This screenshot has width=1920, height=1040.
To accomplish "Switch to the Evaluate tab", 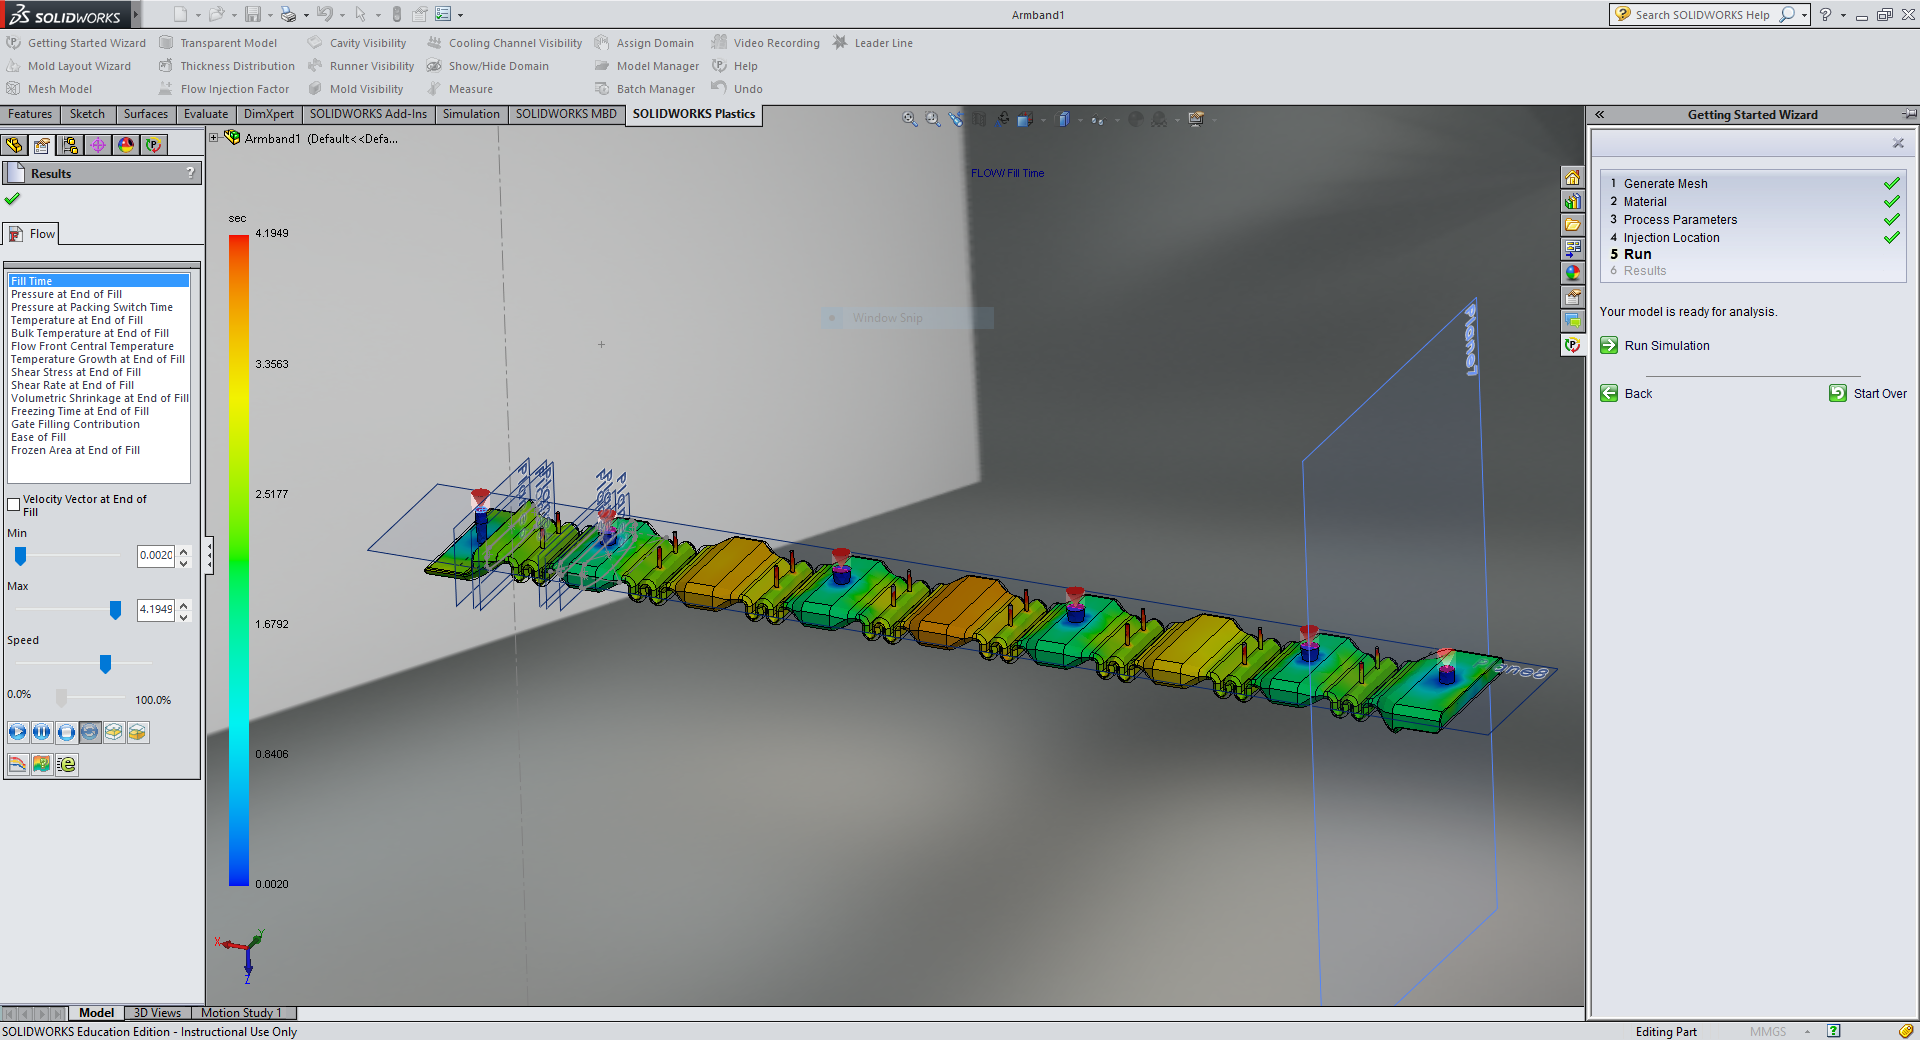I will coord(206,114).
